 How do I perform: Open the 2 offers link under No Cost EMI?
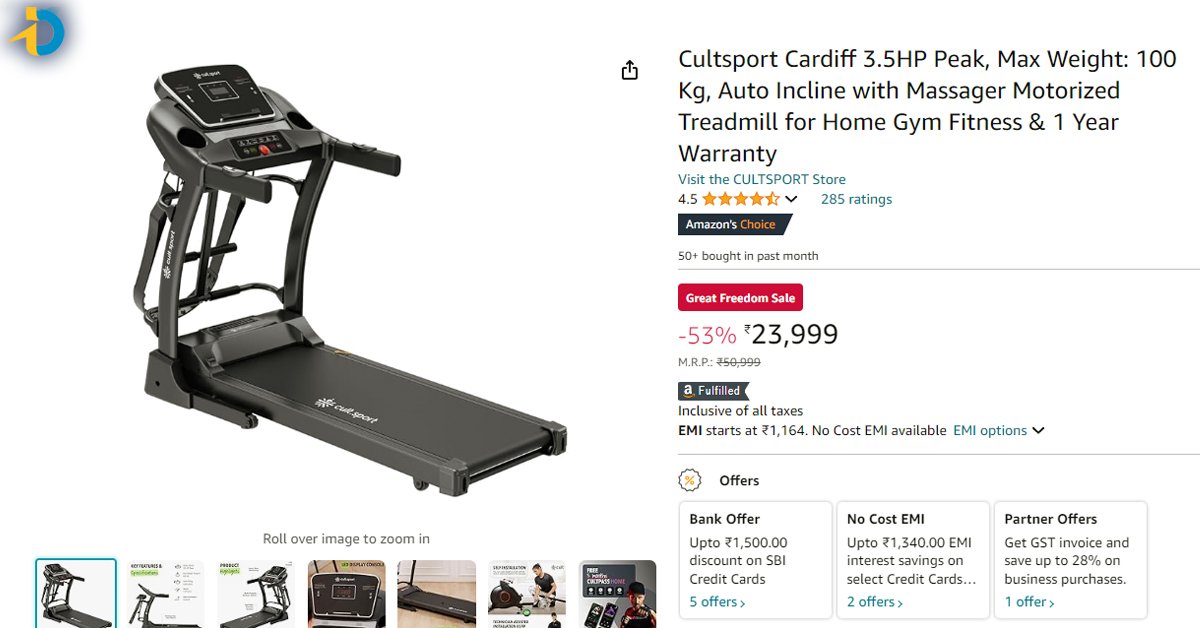coord(875,602)
